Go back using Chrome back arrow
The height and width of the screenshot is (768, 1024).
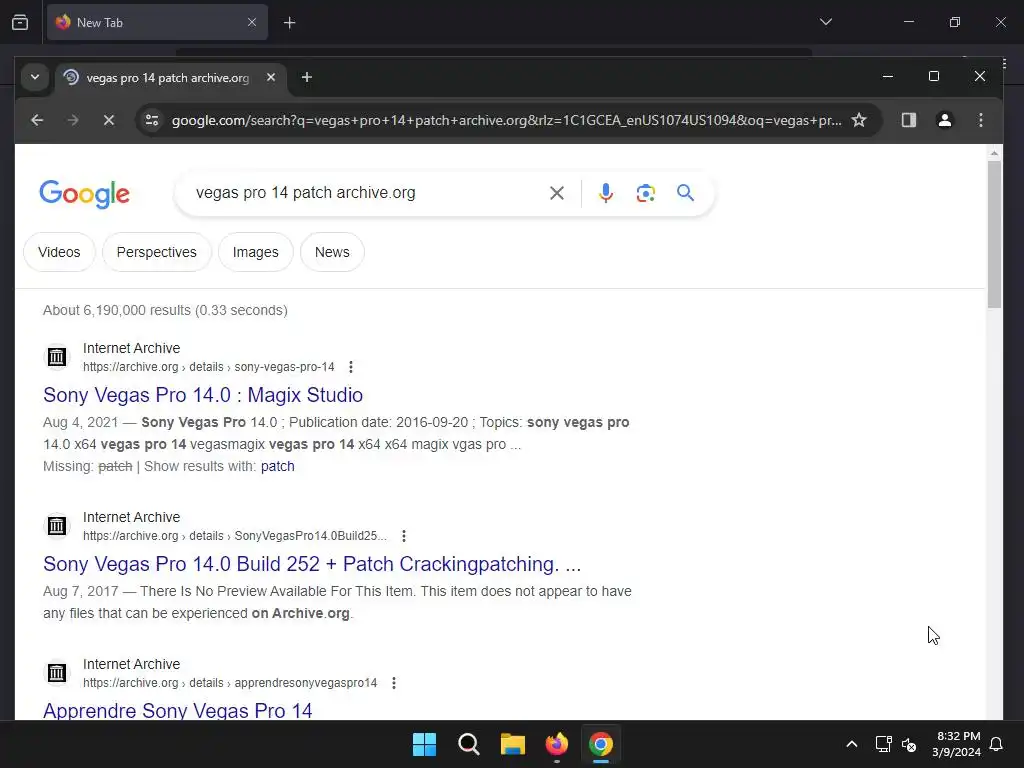[37, 120]
